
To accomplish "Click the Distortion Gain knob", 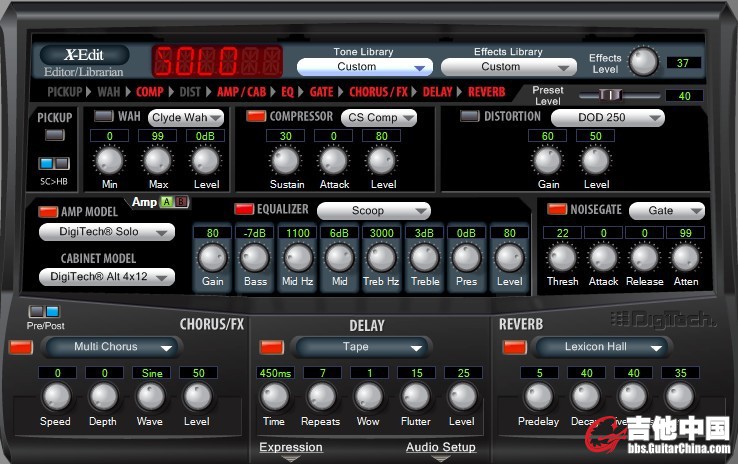I will 547,161.
